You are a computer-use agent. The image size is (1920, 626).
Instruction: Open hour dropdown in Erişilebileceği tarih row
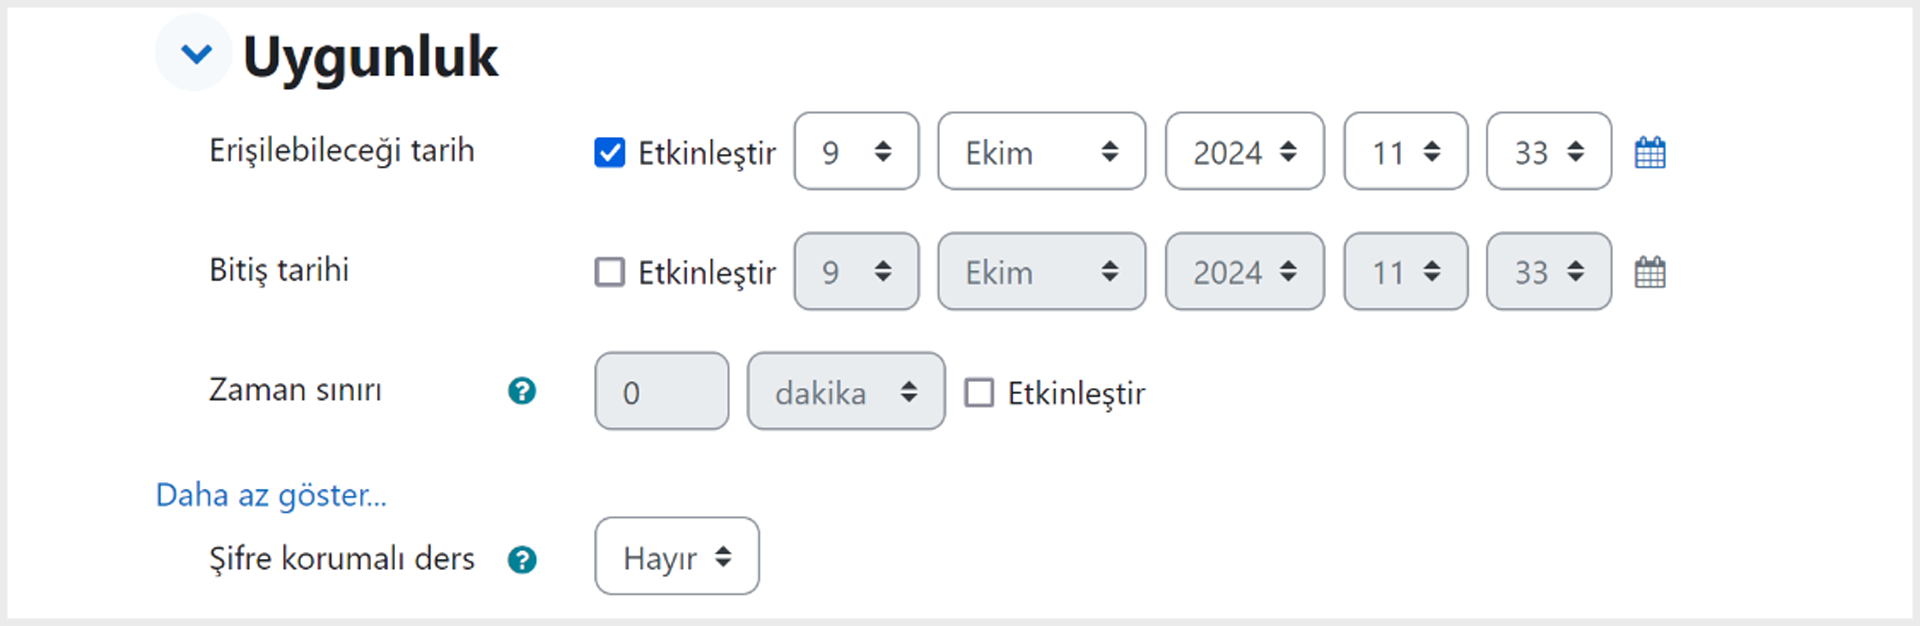point(1406,151)
